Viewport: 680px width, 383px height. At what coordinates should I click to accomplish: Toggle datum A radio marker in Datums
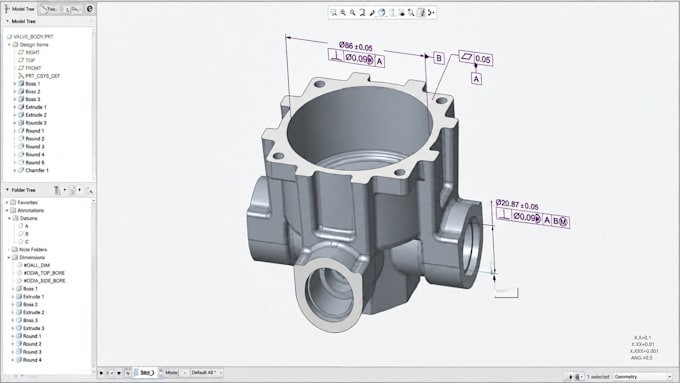(20, 226)
